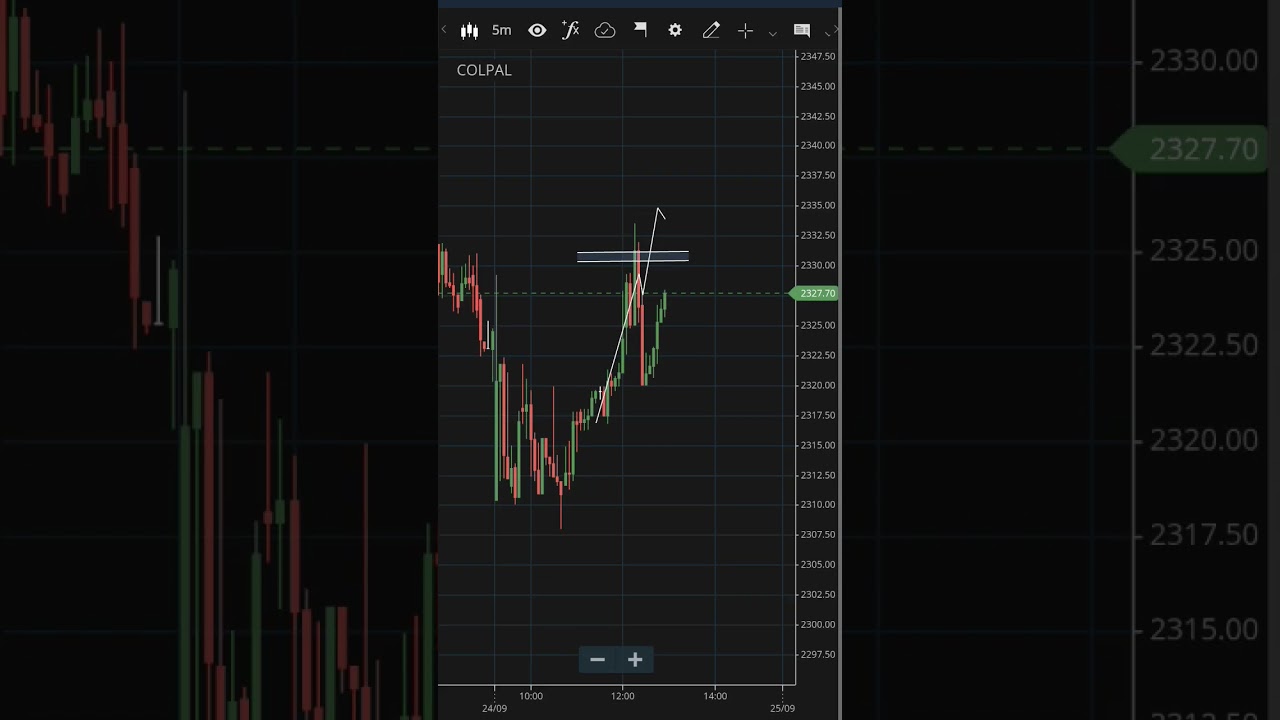Viewport: 1280px width, 720px height.
Task: Click the 2300.00 price axis label
Action: [817, 624]
